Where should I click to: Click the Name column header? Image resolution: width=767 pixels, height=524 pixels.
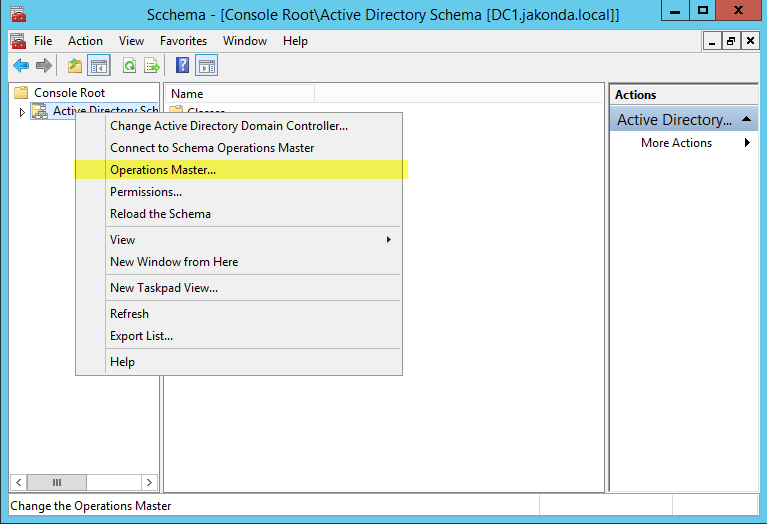[240, 94]
